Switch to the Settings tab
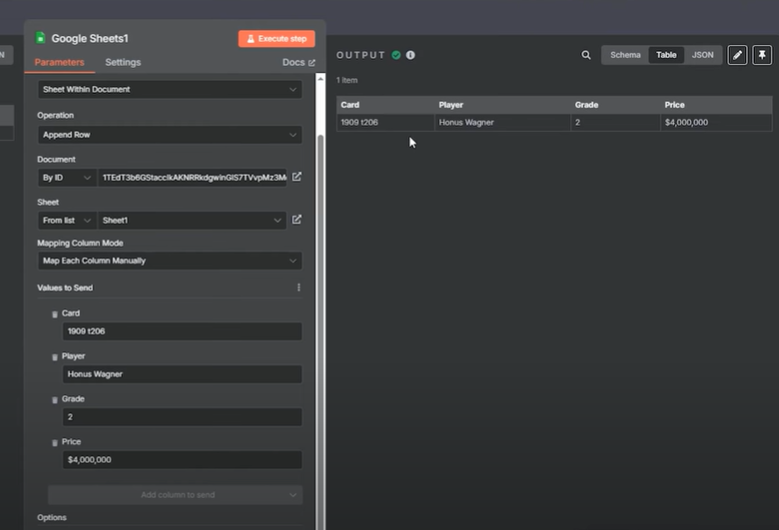The width and height of the screenshot is (779, 530). [123, 62]
